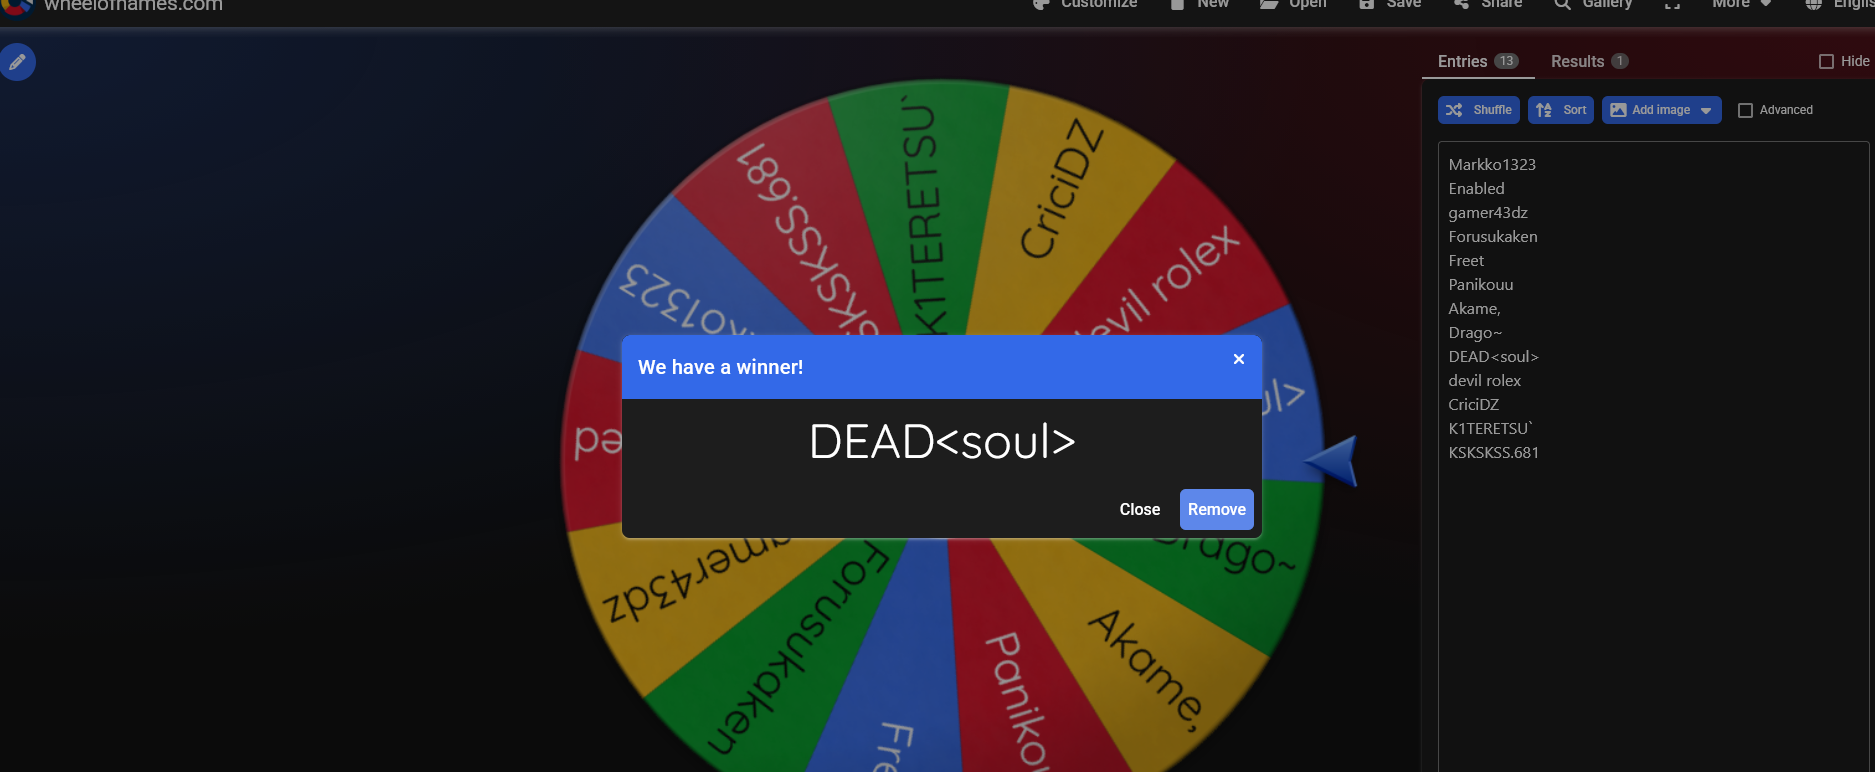
Task: Expand the Add image dropdown arrow
Action: [x=1706, y=110]
